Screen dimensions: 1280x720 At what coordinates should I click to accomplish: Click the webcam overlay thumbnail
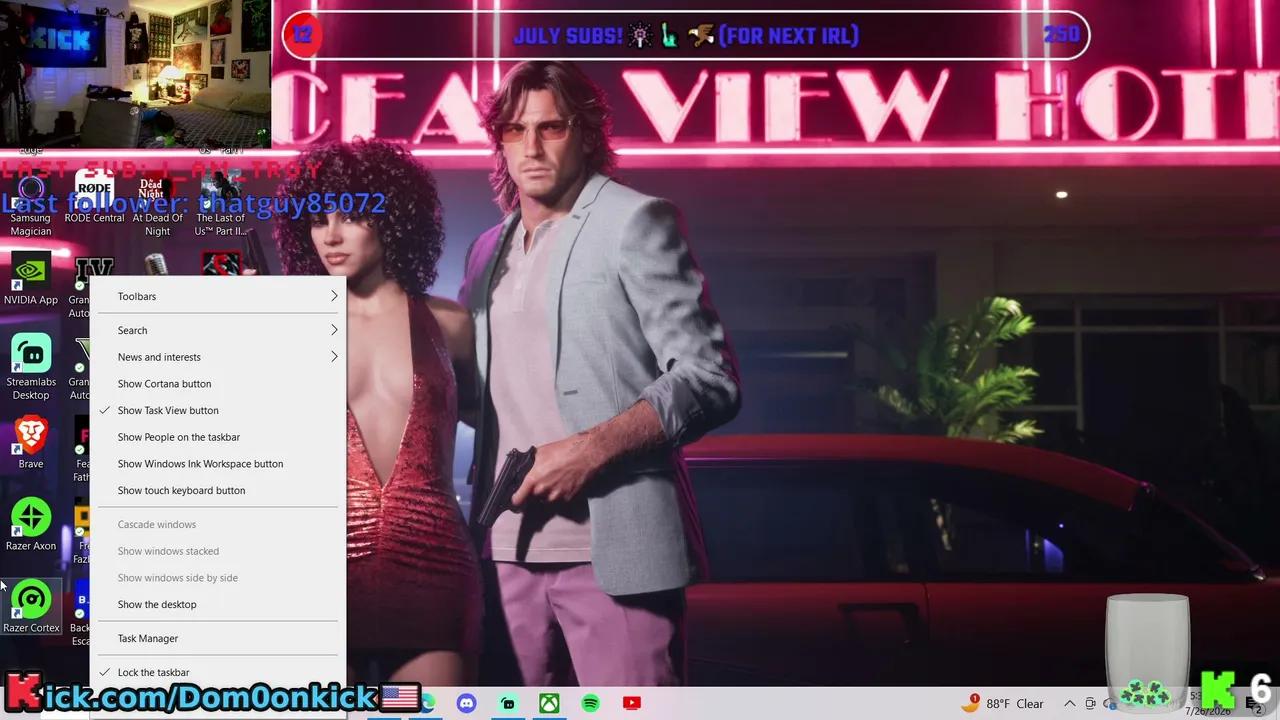pos(135,74)
